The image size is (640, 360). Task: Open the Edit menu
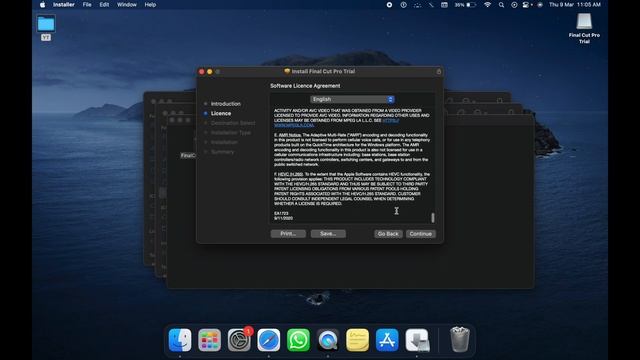tap(104, 4)
